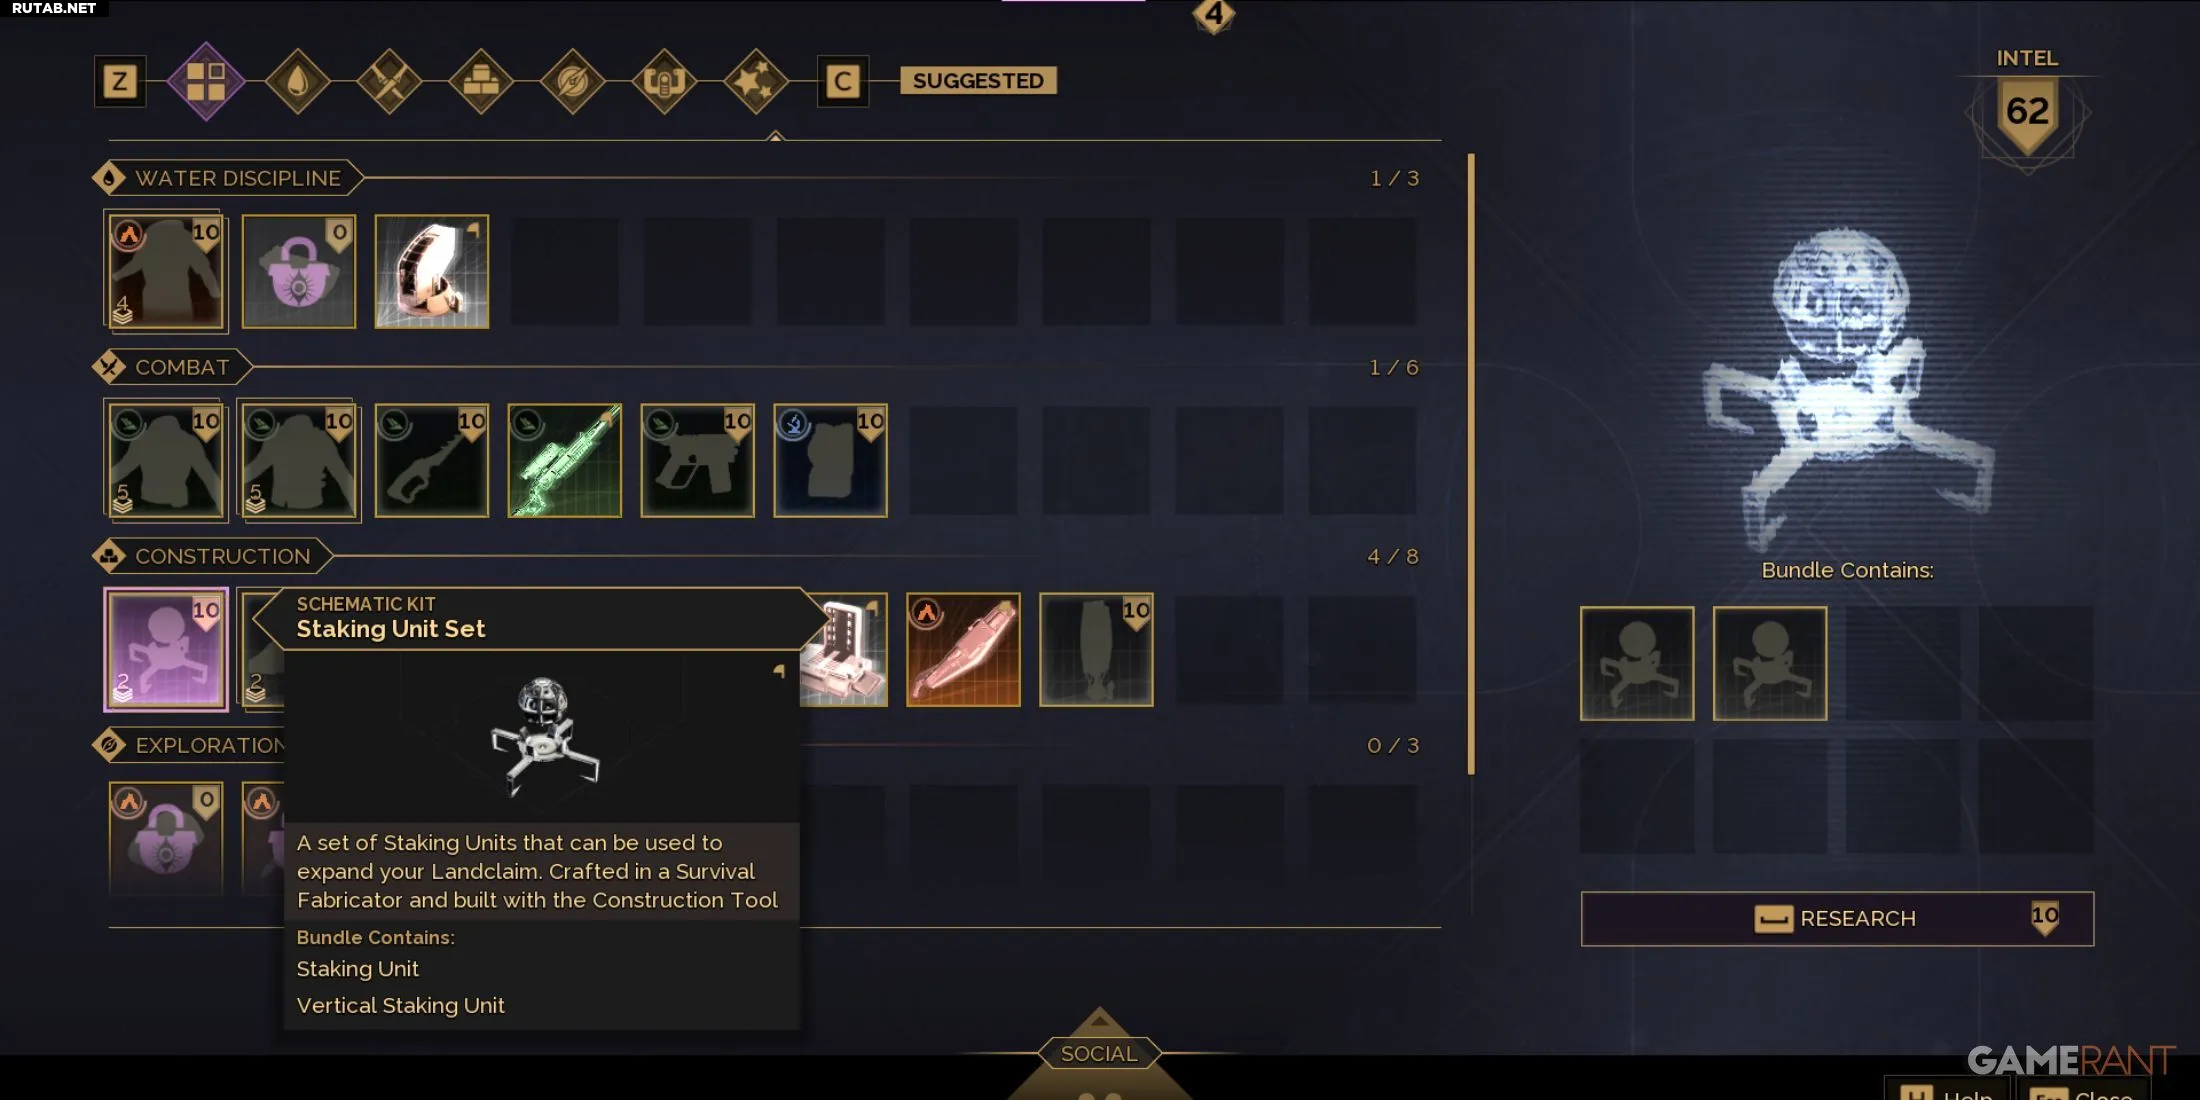This screenshot has width=2200, height=1100.
Task: Open the water droplet category tab
Action: coord(297,81)
